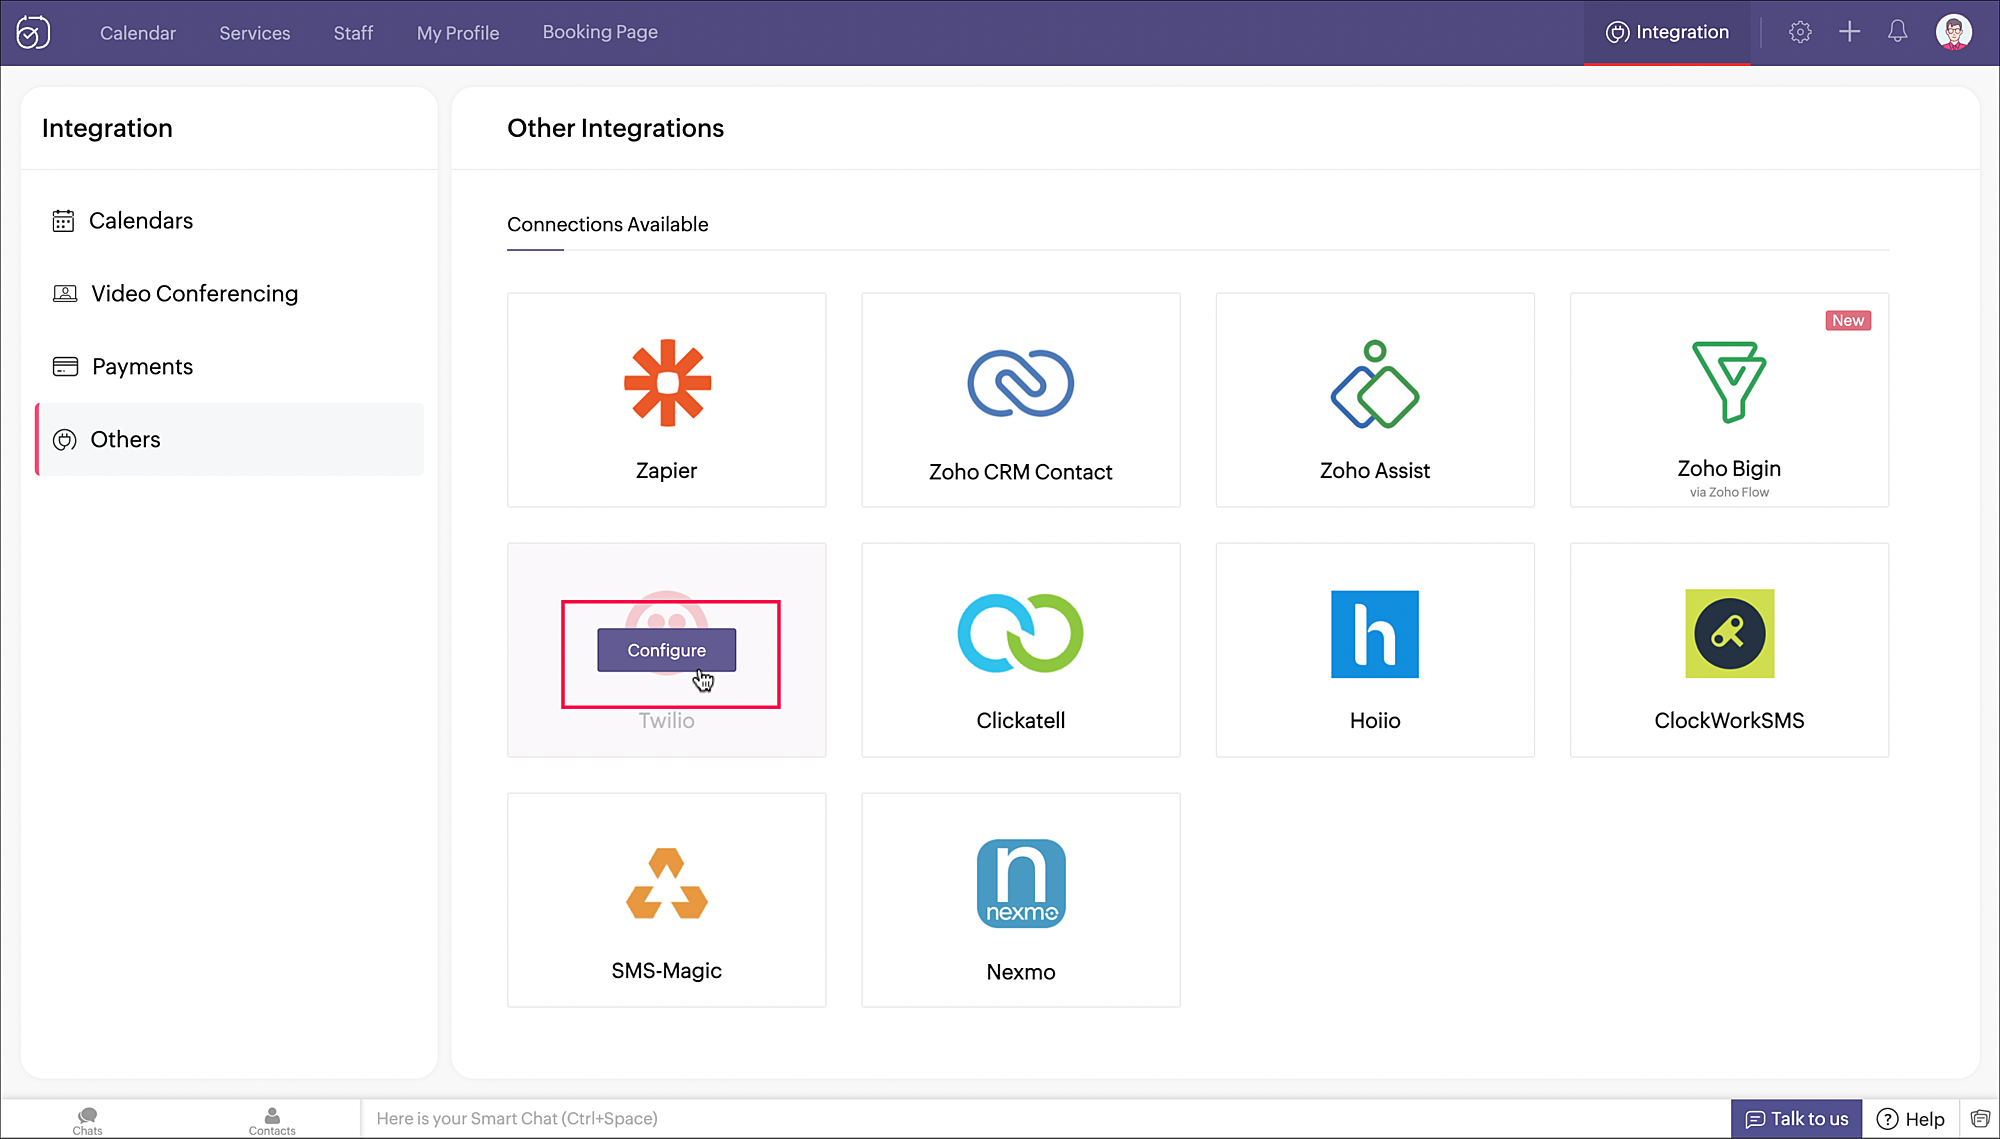This screenshot has height=1139, width=2000.
Task: Open the user profile avatar
Action: click(x=1954, y=32)
